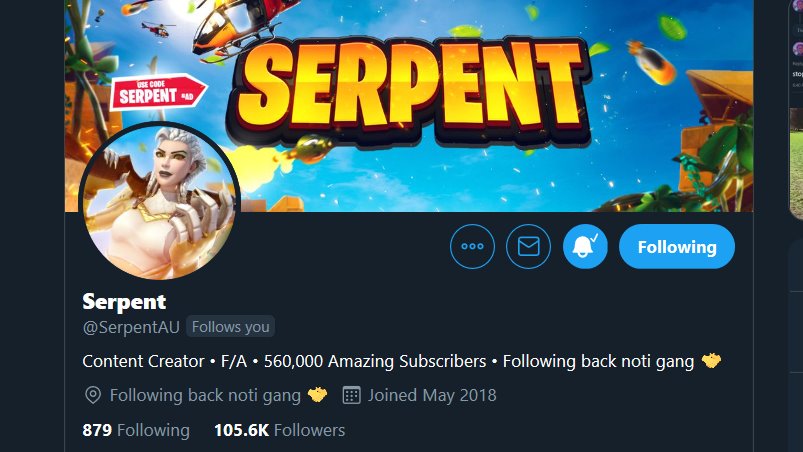Viewport: 803px width, 452px height.
Task: Click the Serpent display name
Action: click(x=124, y=301)
